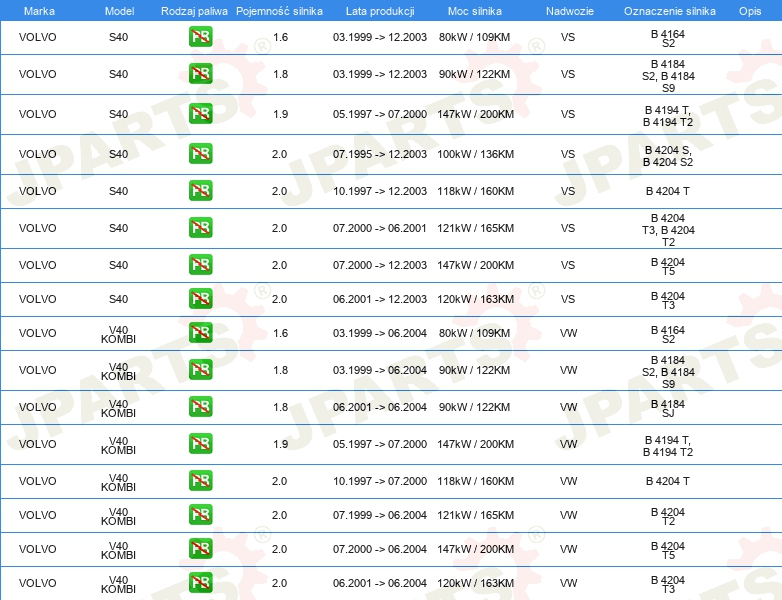Click the Marka column header
The height and width of the screenshot is (600, 782).
tap(39, 11)
